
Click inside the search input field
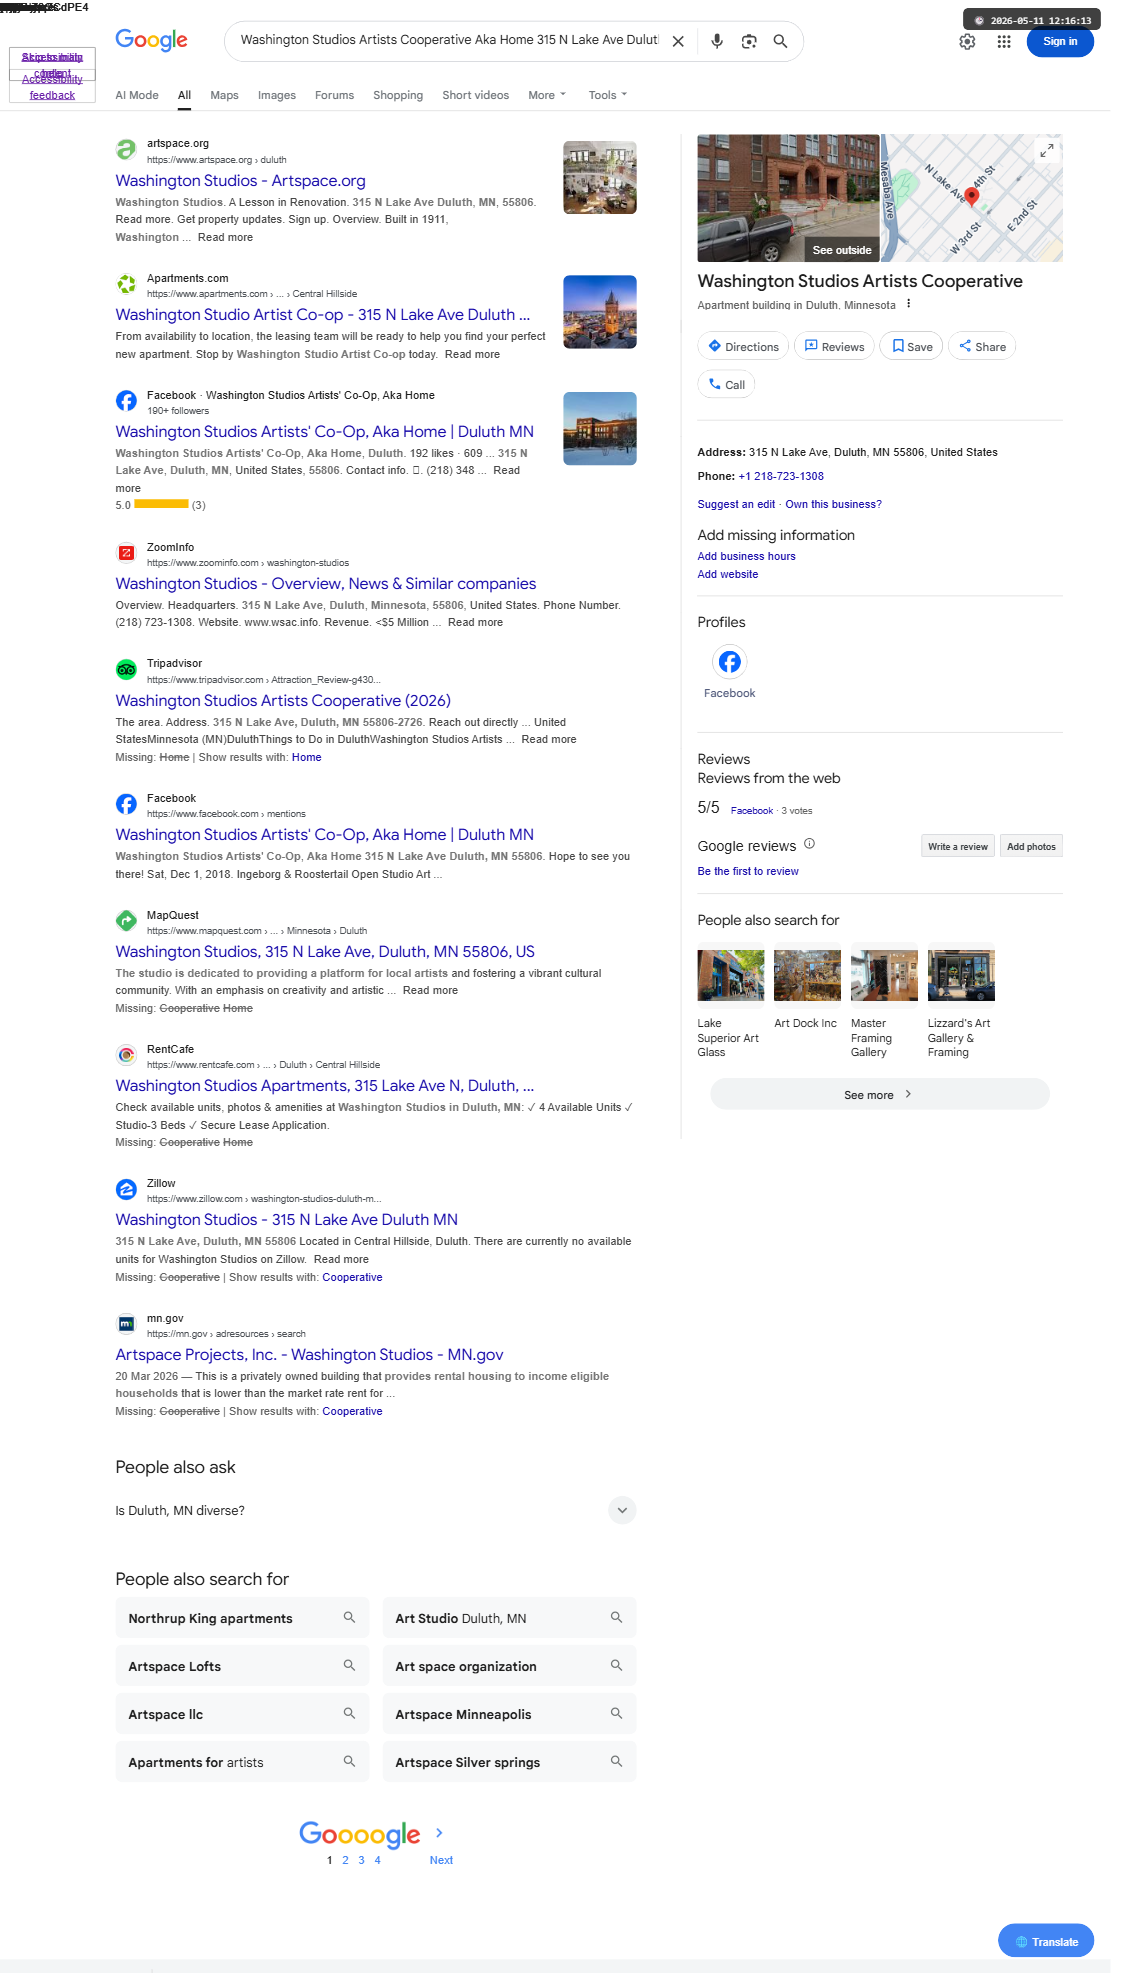click(x=449, y=41)
